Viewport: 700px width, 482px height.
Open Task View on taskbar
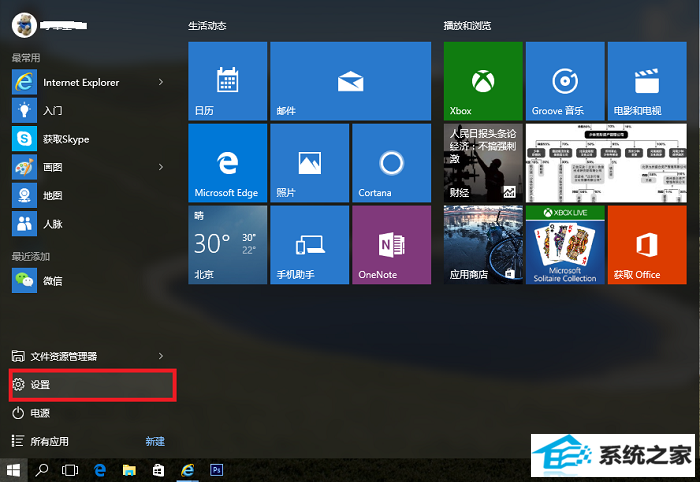(x=70, y=470)
